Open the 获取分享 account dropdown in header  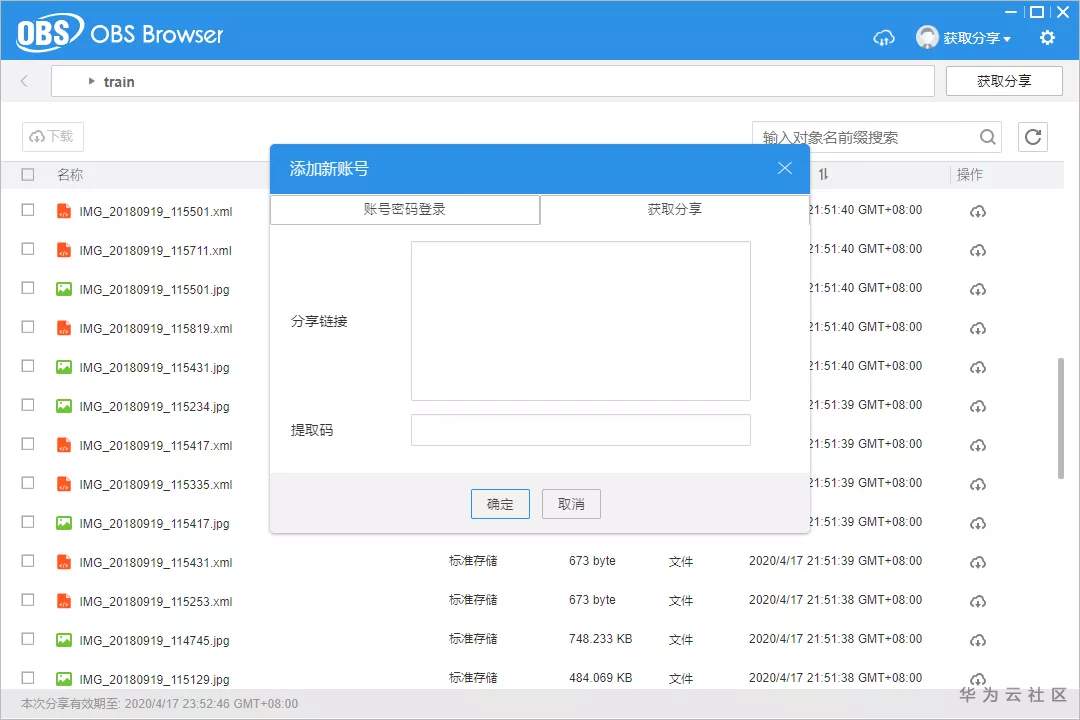coord(977,38)
